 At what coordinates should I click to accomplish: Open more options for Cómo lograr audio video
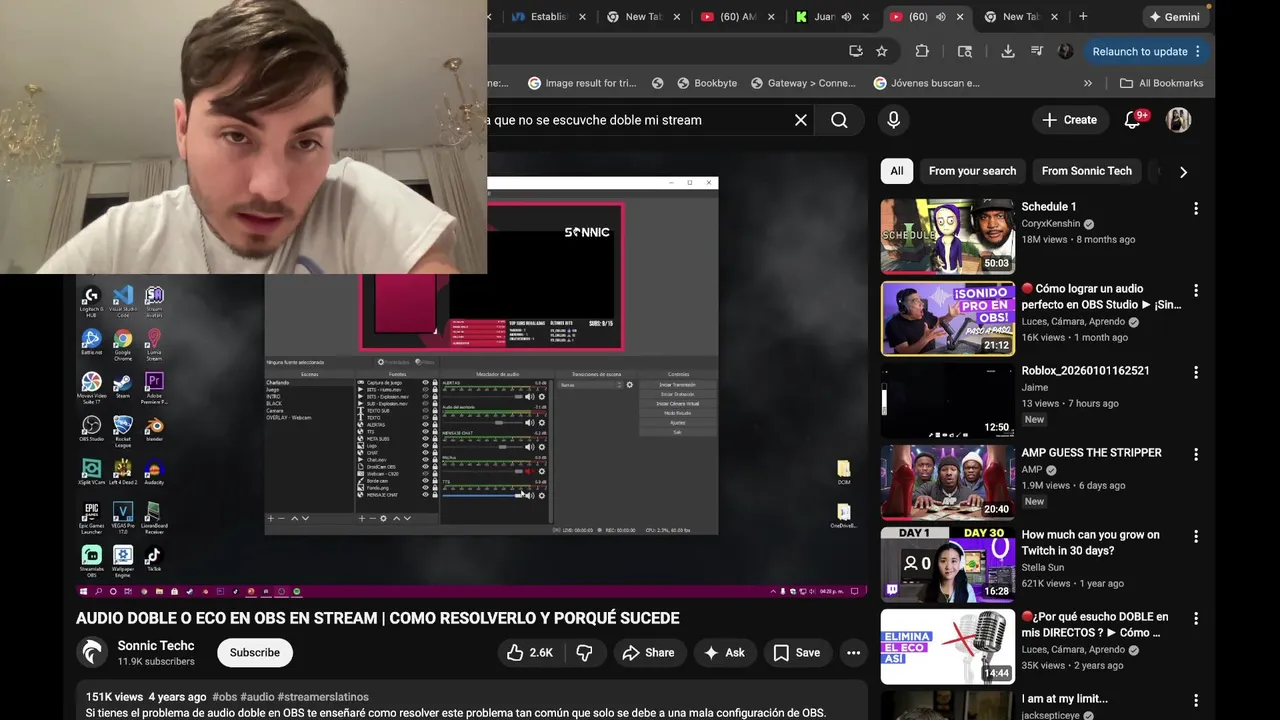[x=1196, y=290]
